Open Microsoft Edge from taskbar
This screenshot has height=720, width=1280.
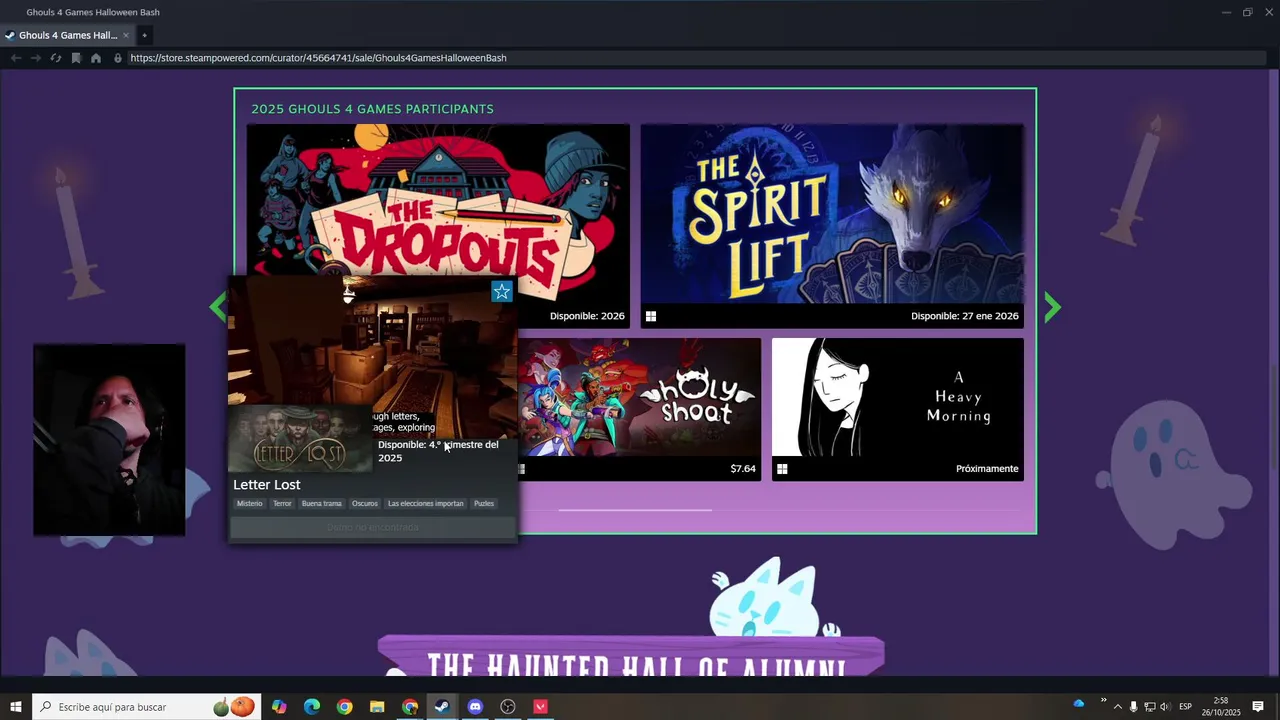pos(312,707)
